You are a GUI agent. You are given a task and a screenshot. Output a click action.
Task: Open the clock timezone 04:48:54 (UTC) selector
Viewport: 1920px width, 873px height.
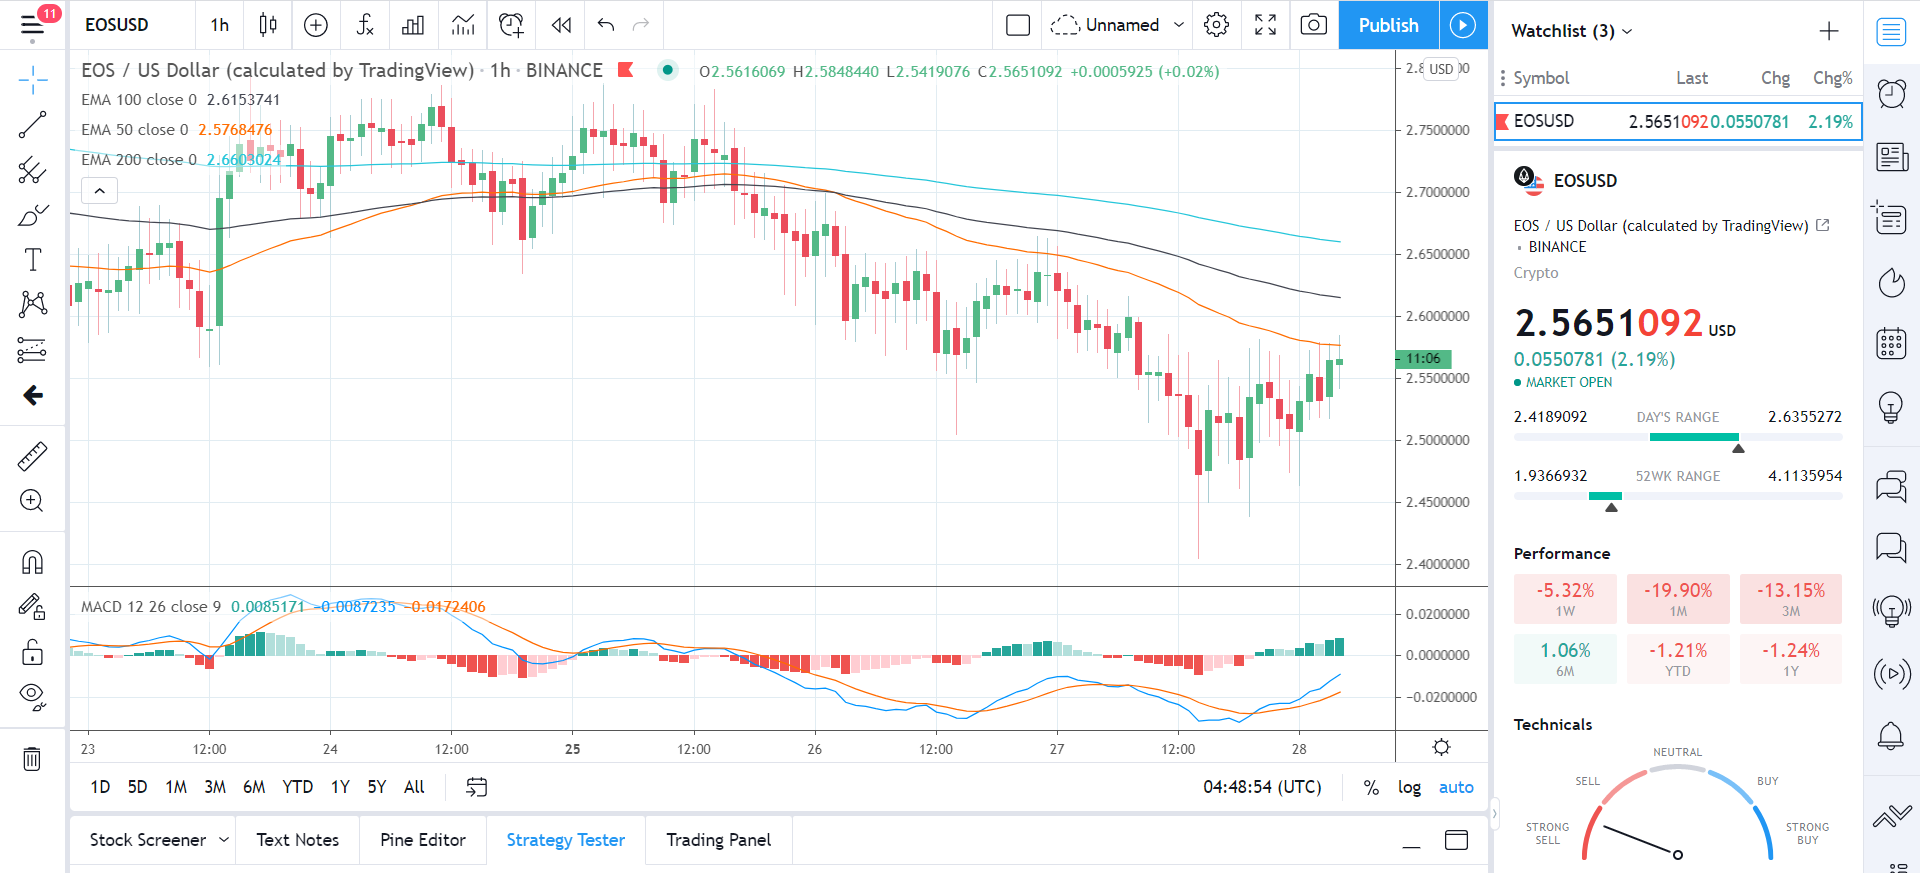[x=1262, y=787]
